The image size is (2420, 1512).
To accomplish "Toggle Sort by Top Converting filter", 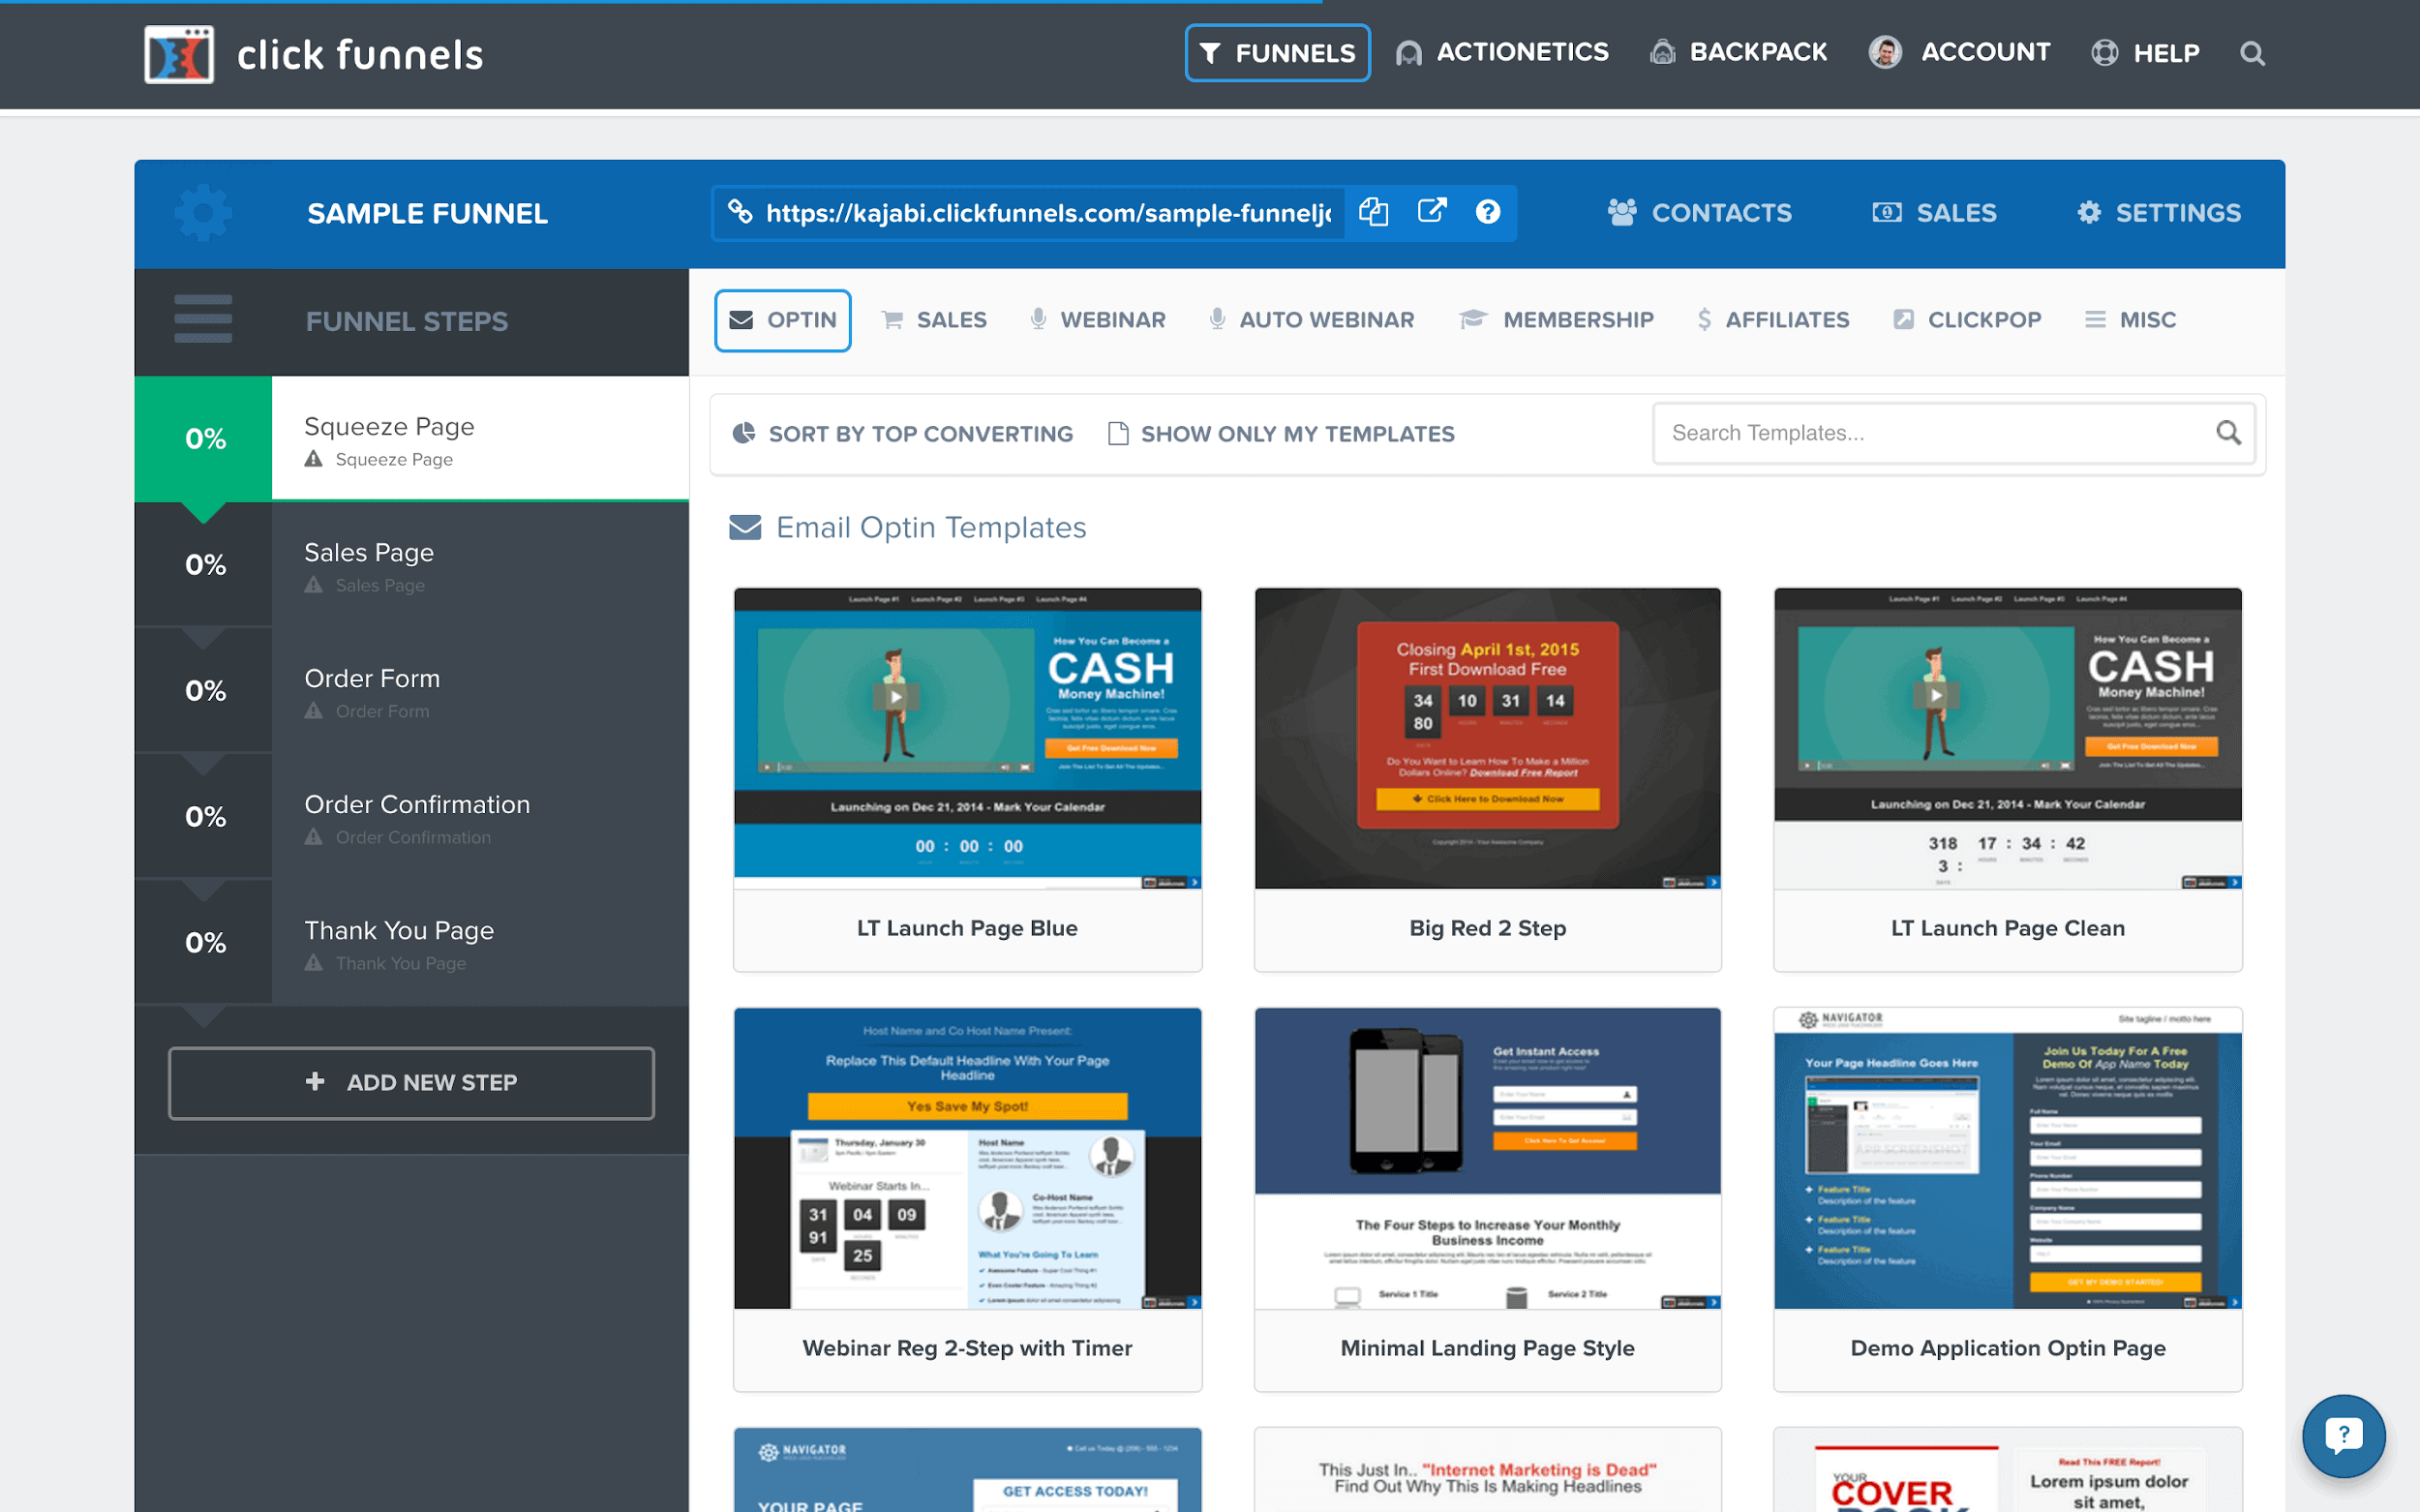I will pyautogui.click(x=902, y=434).
